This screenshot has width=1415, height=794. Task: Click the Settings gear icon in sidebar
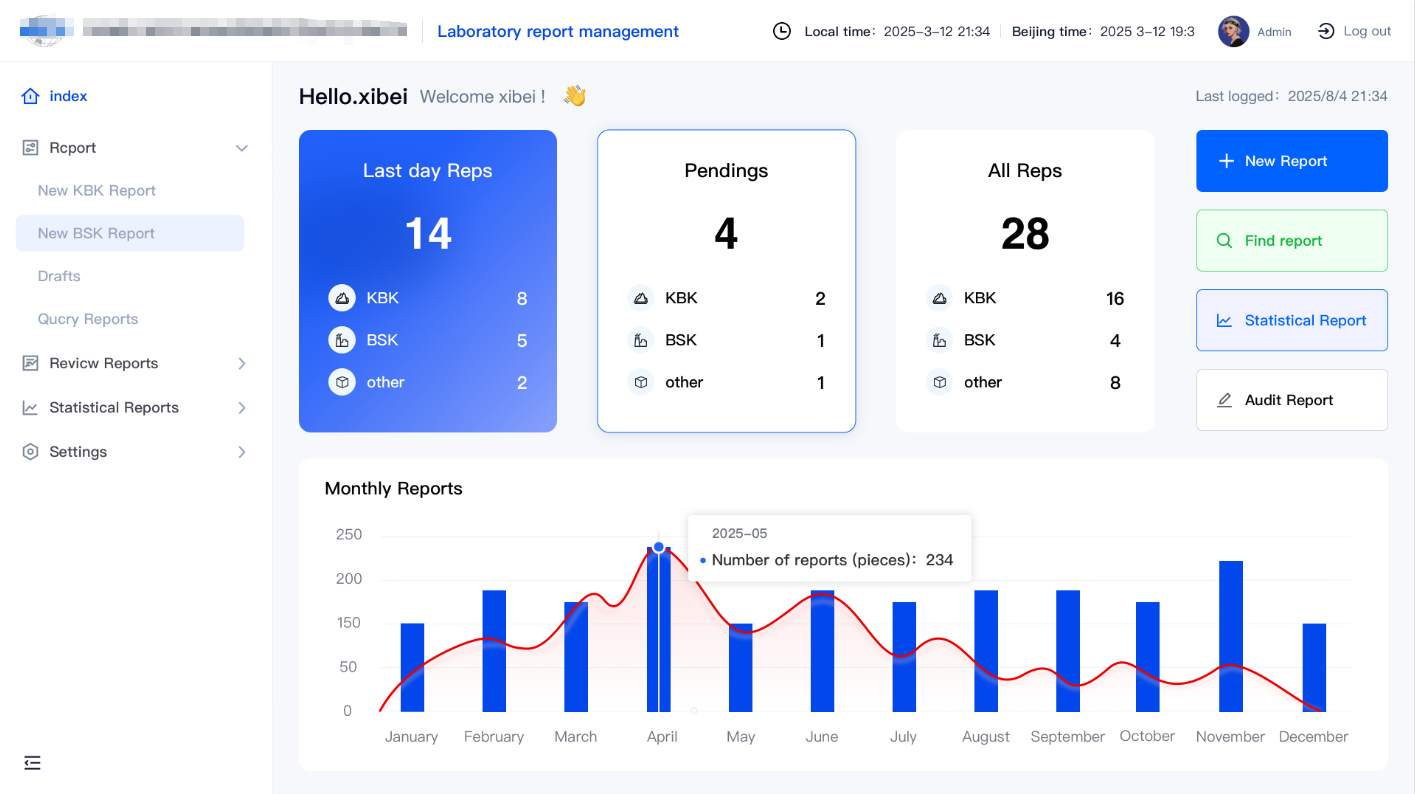(31, 452)
